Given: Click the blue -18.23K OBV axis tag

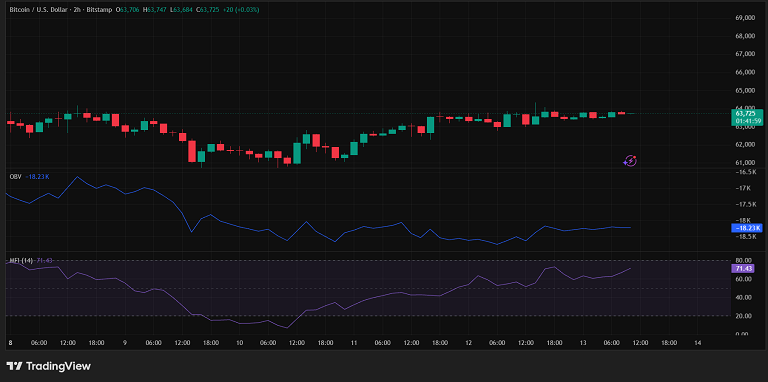Looking at the screenshot, I should (x=747, y=228).
